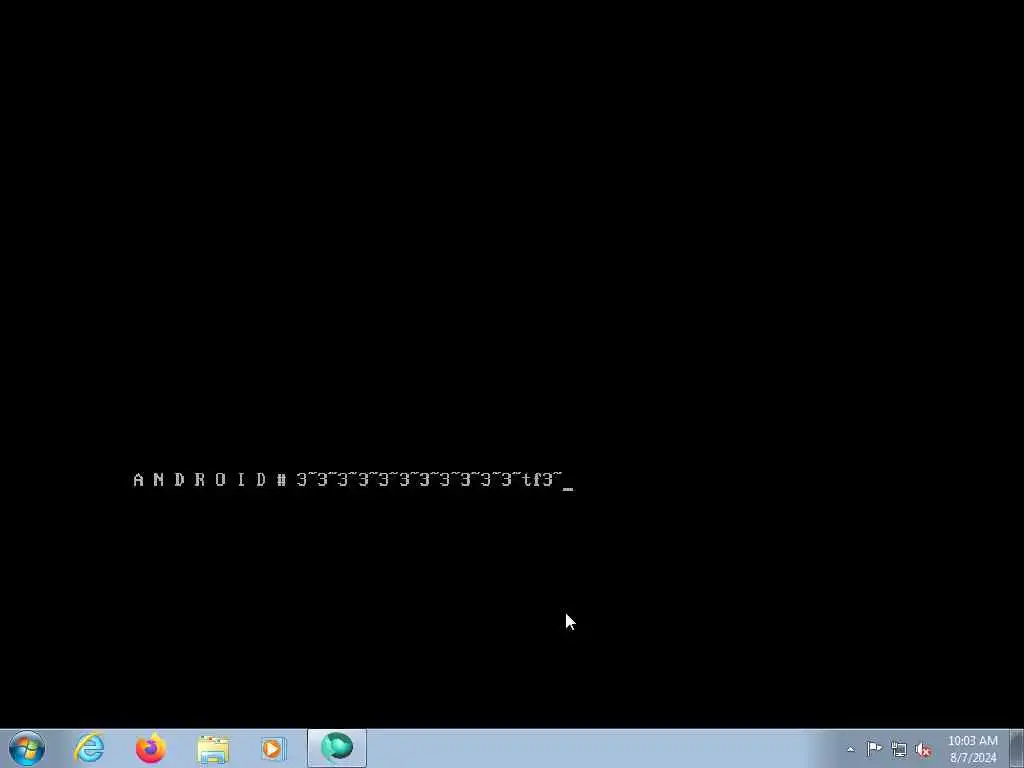
Task: Open the Windows Start menu
Action: point(27,748)
